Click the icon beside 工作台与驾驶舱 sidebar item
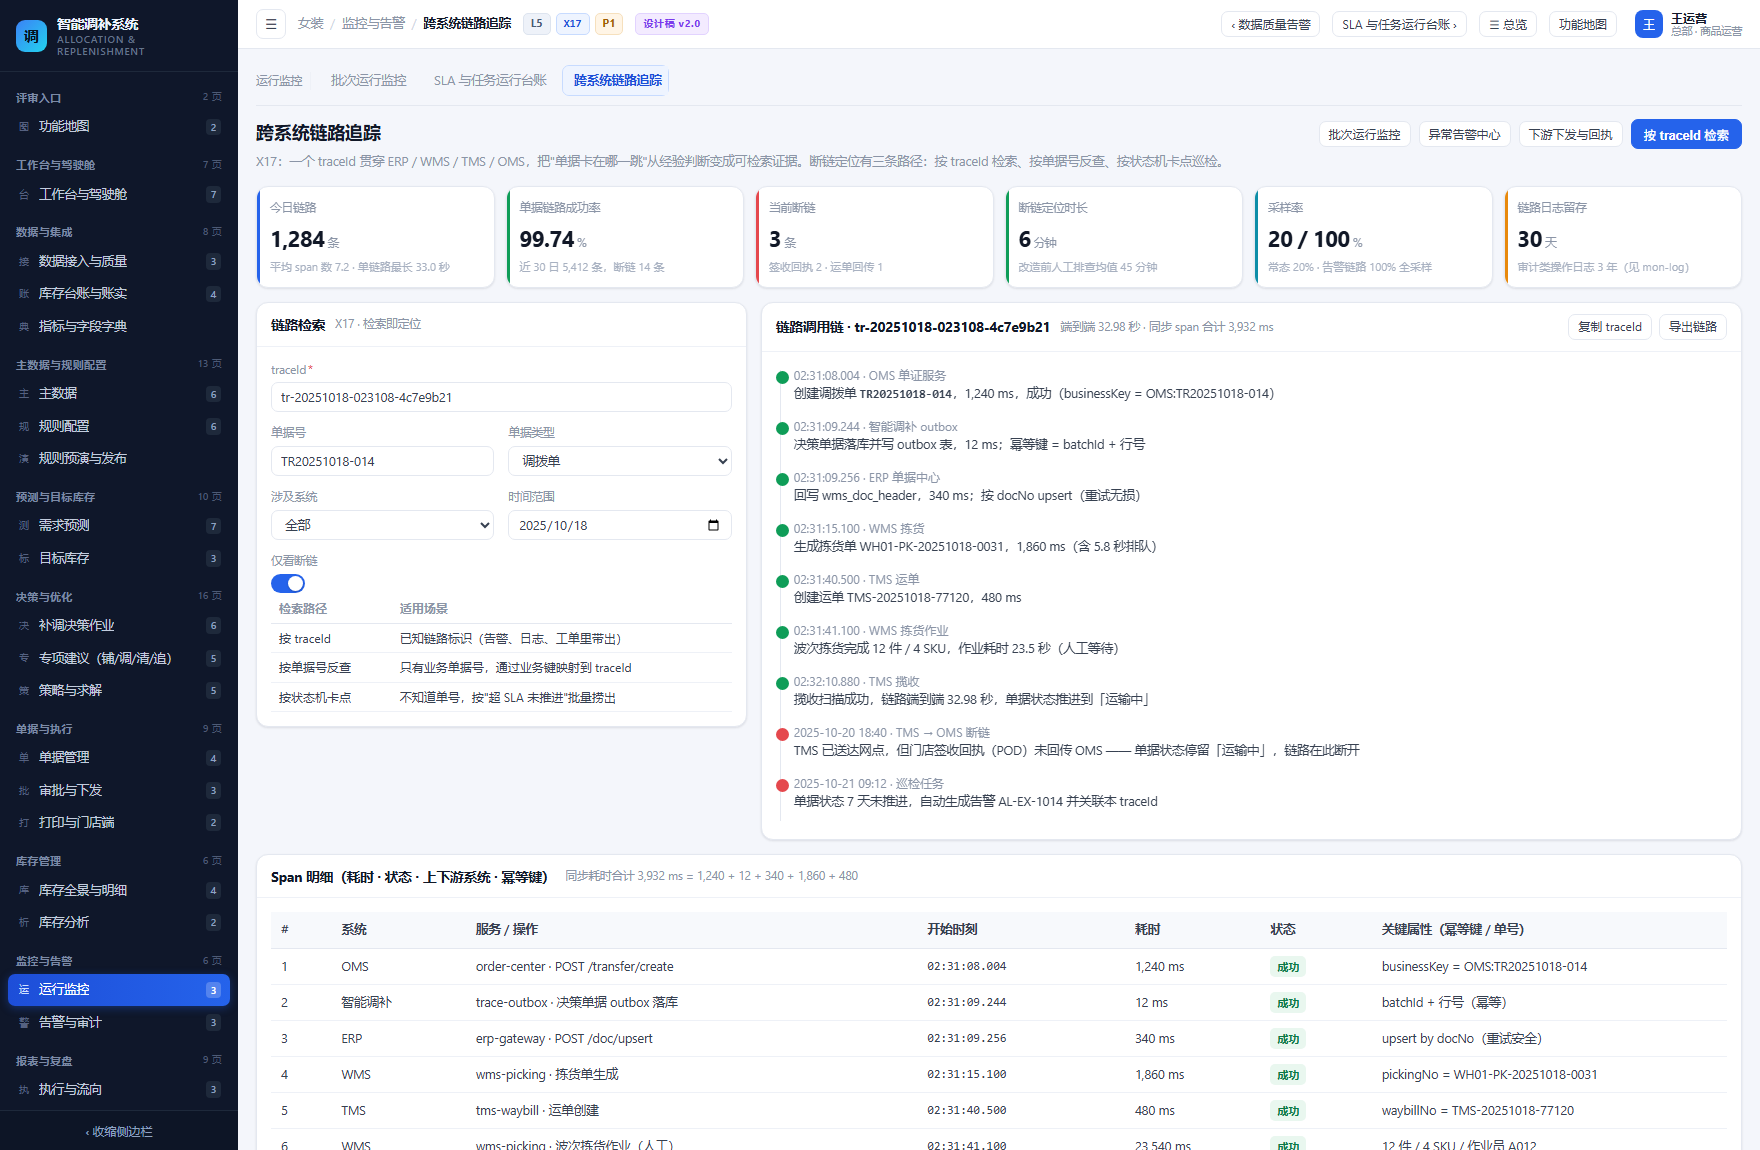The width and height of the screenshot is (1760, 1150). [24, 195]
